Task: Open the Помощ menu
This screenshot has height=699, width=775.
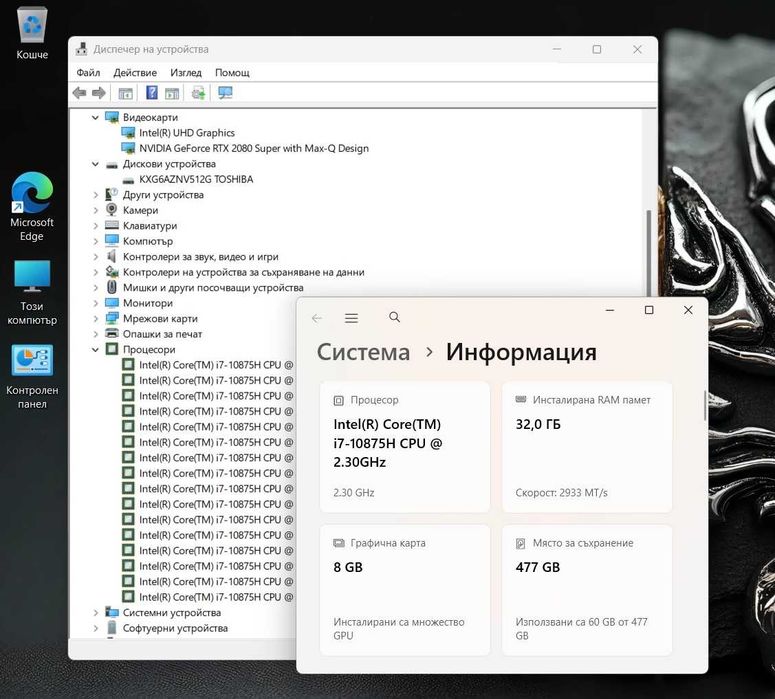Action: [232, 73]
